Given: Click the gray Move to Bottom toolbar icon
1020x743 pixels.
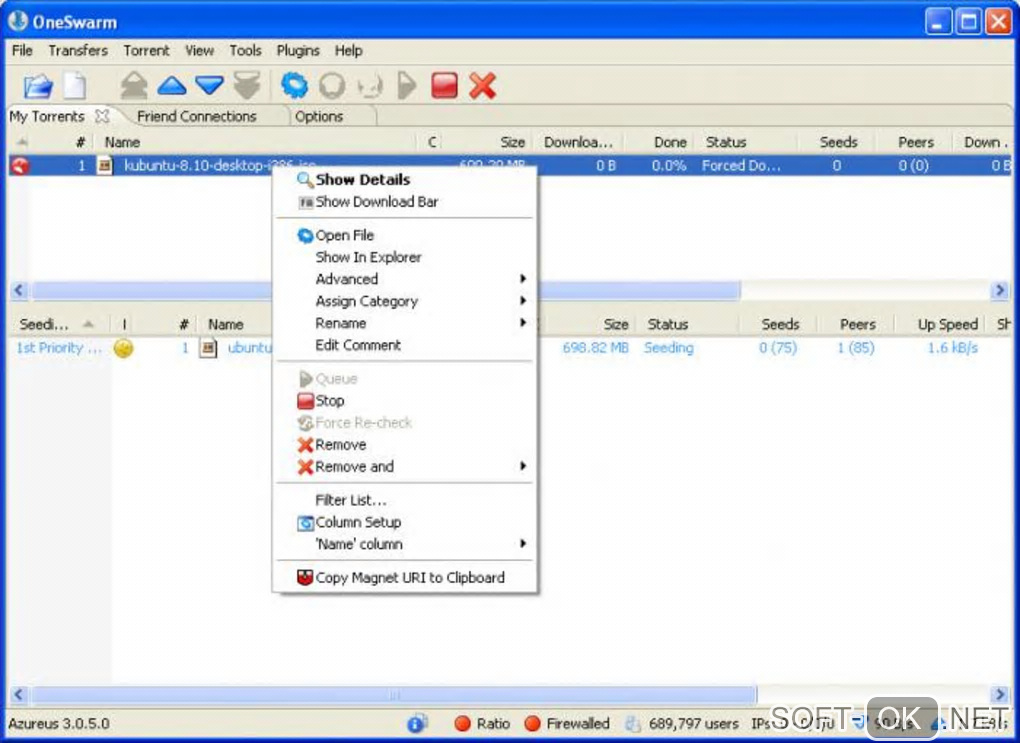Looking at the screenshot, I should point(247,85).
